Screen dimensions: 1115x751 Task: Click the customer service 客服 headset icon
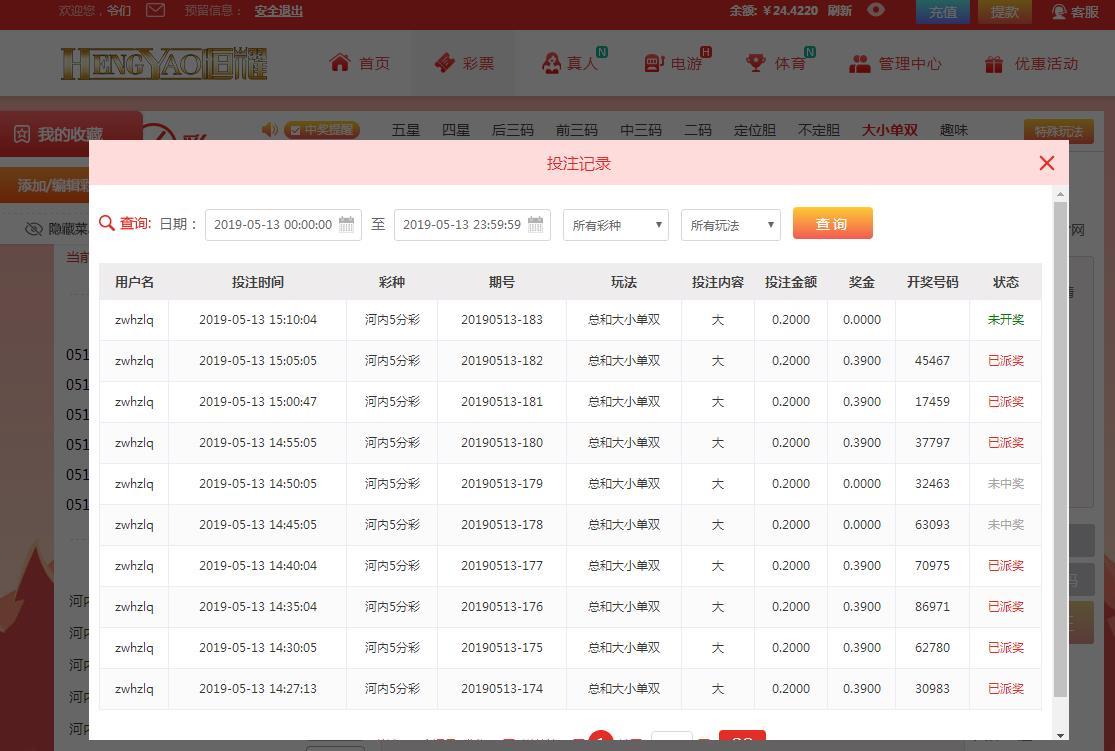pos(1060,11)
